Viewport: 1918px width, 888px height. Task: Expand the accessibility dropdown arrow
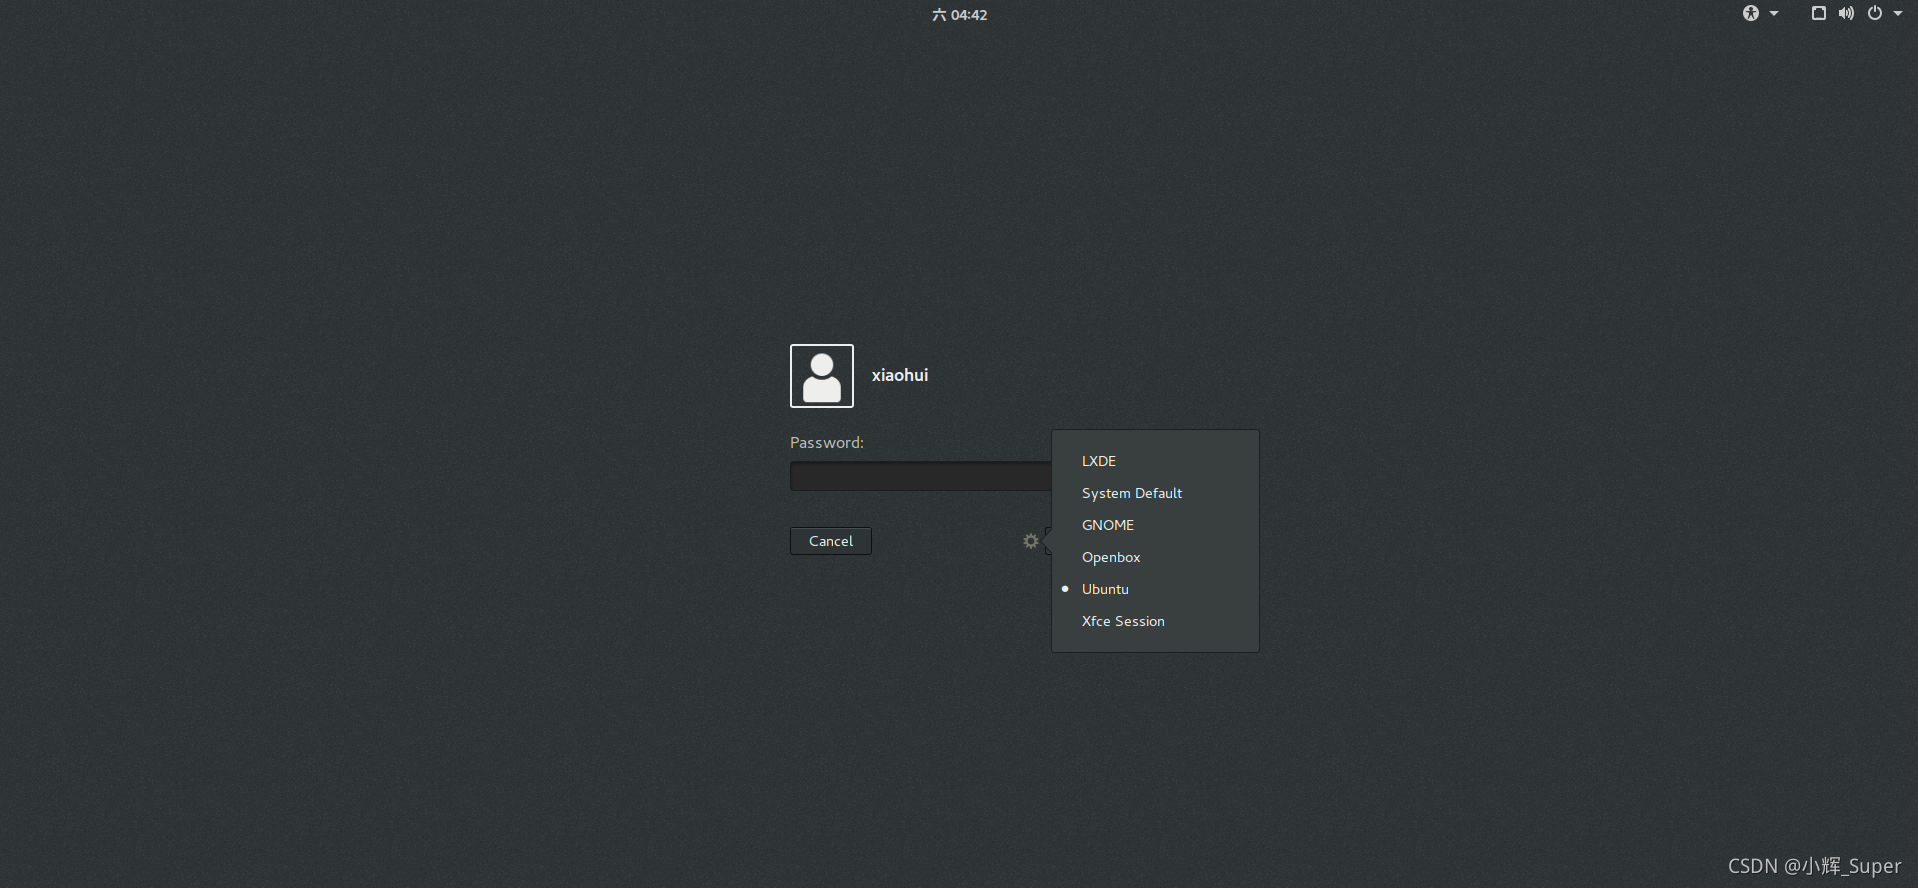1774,13
